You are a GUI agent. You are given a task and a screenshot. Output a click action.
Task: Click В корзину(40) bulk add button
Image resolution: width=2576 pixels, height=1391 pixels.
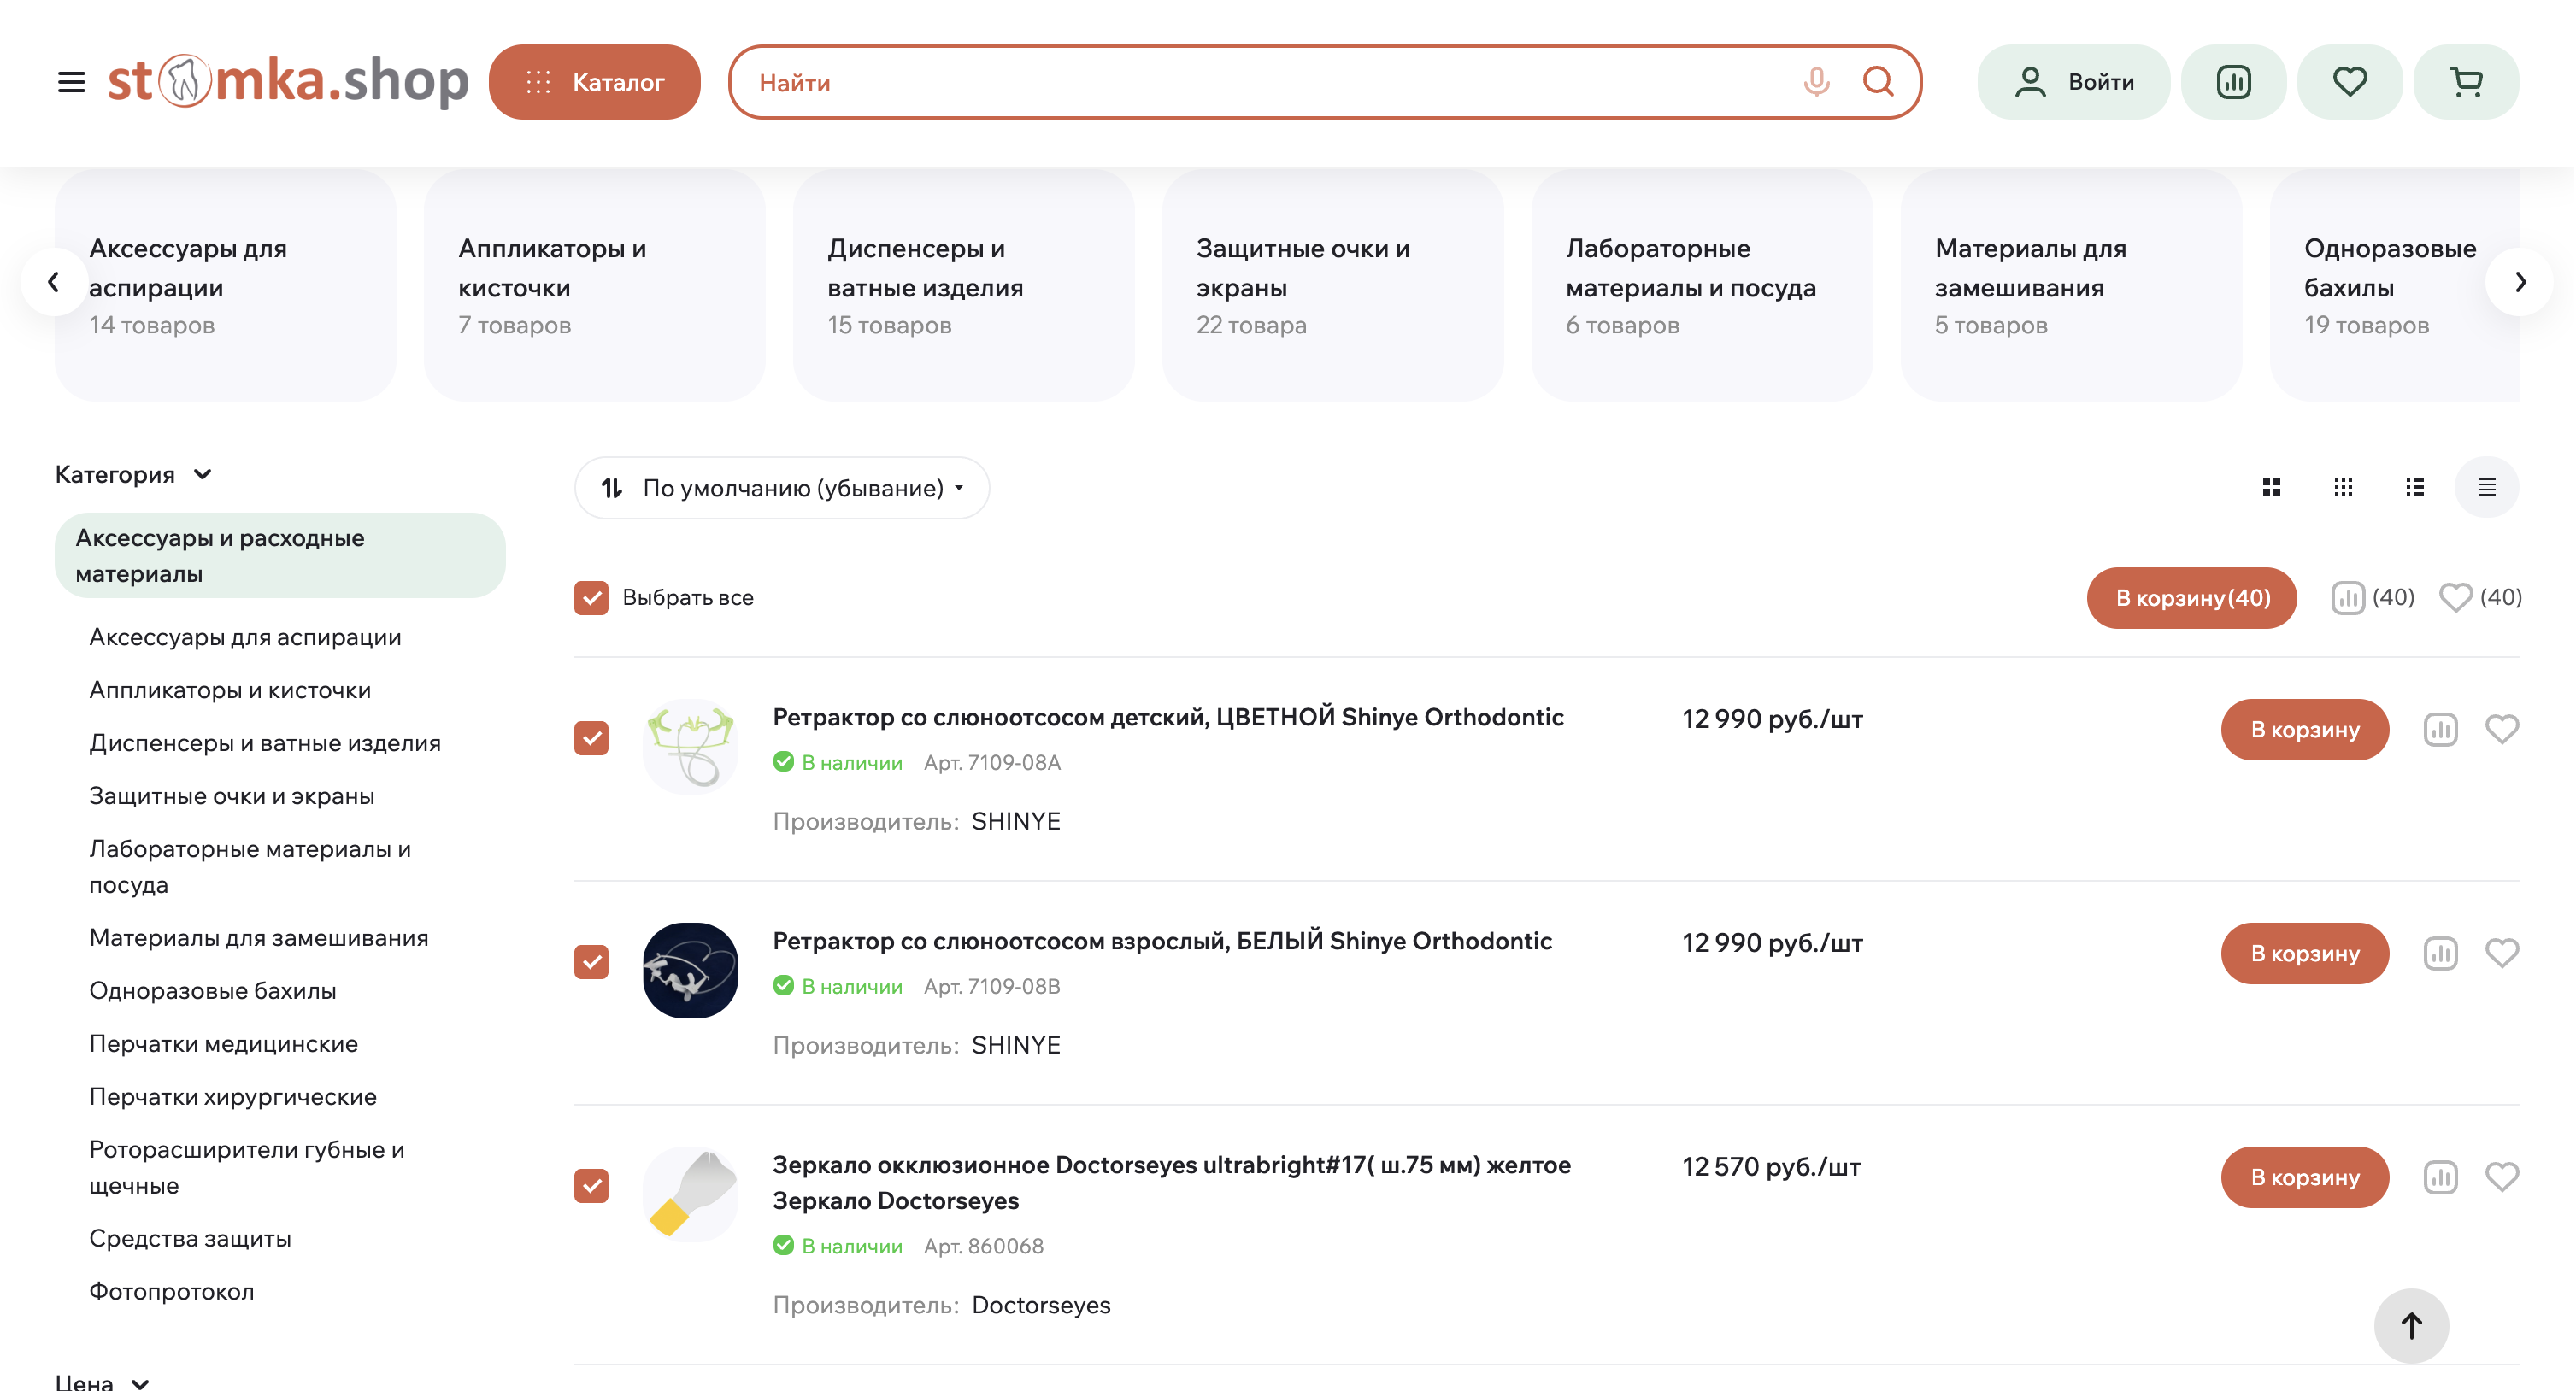pos(2191,598)
